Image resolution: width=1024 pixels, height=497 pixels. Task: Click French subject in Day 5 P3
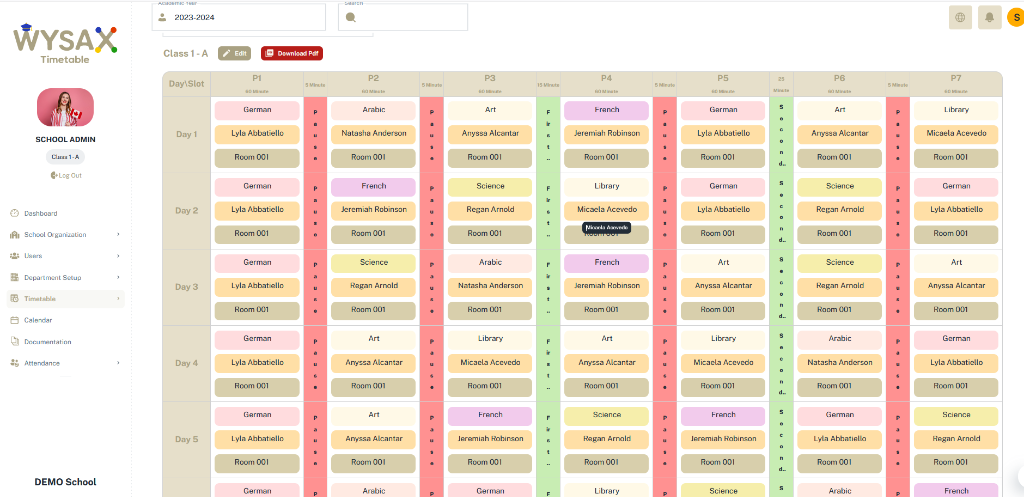[x=490, y=416]
